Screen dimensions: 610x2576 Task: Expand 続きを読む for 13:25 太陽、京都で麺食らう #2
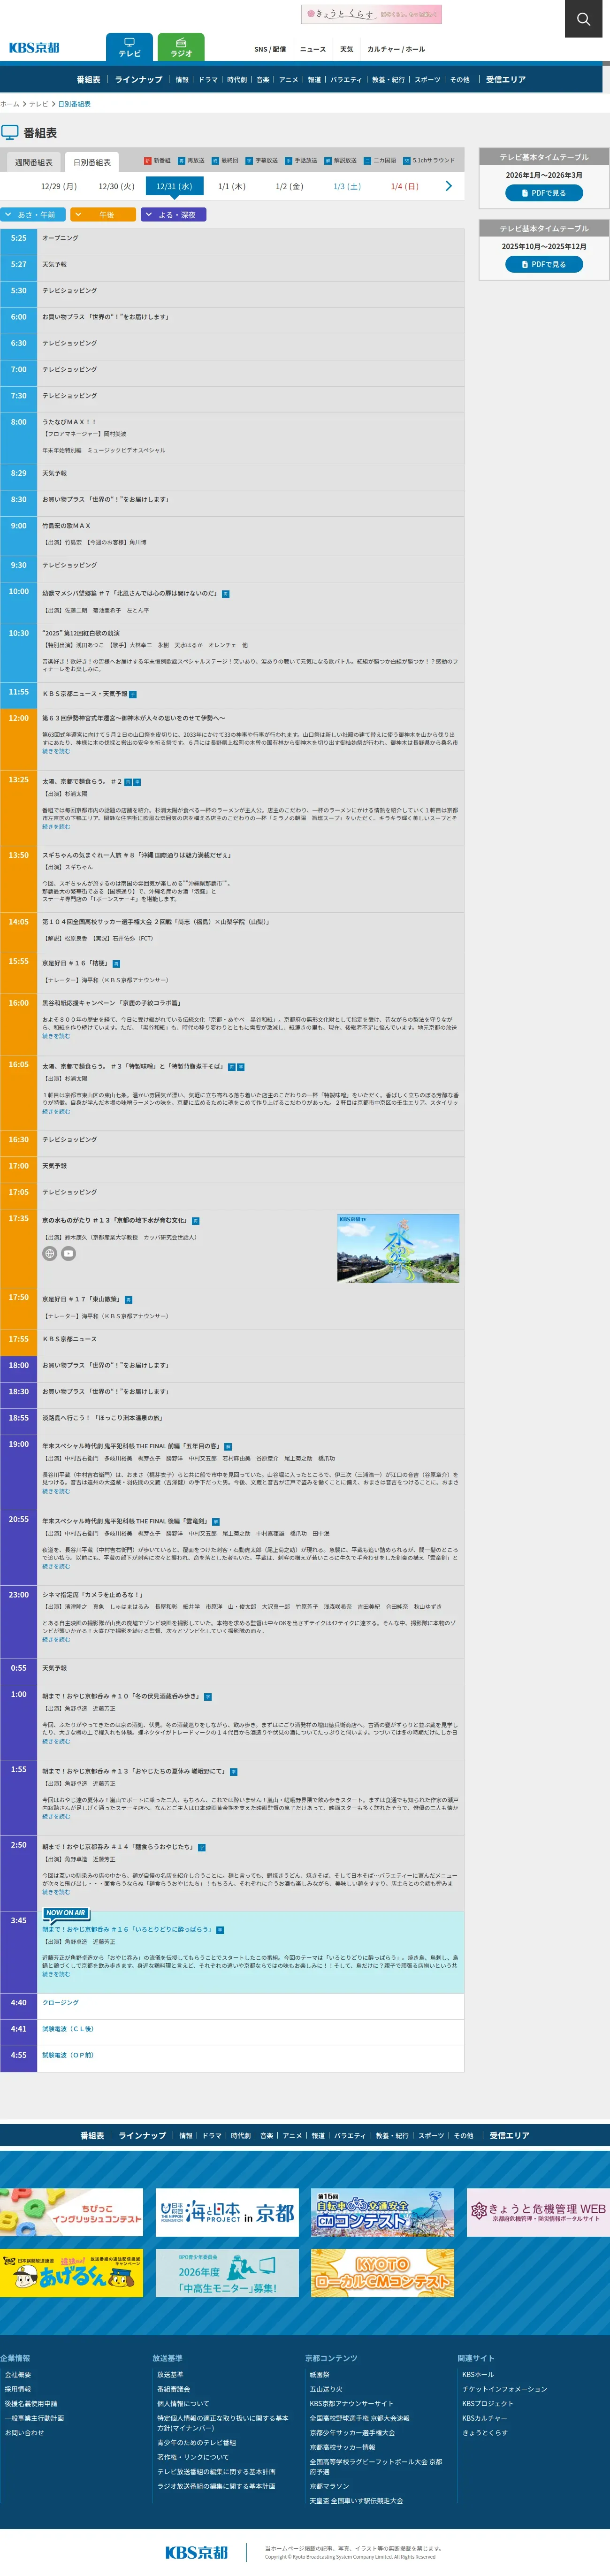pos(56,827)
